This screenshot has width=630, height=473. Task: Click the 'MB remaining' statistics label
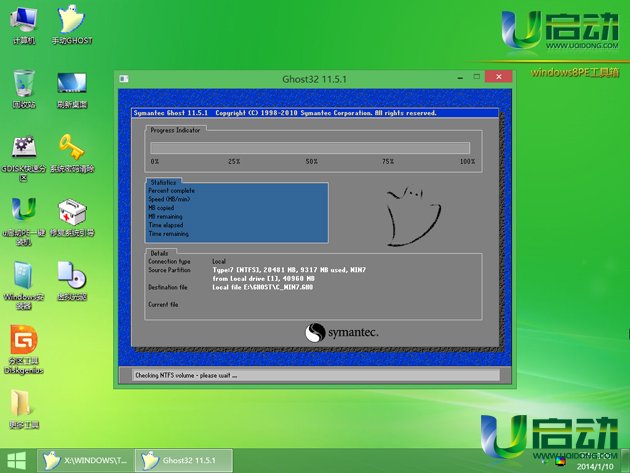tap(165, 216)
